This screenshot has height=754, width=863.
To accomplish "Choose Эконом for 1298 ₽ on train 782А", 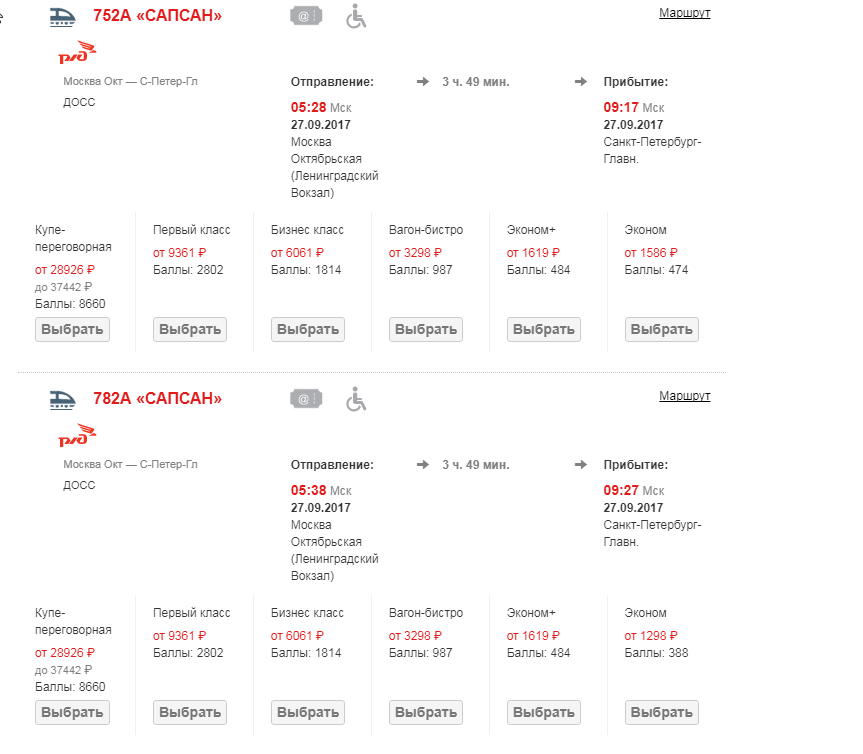I will coord(661,712).
